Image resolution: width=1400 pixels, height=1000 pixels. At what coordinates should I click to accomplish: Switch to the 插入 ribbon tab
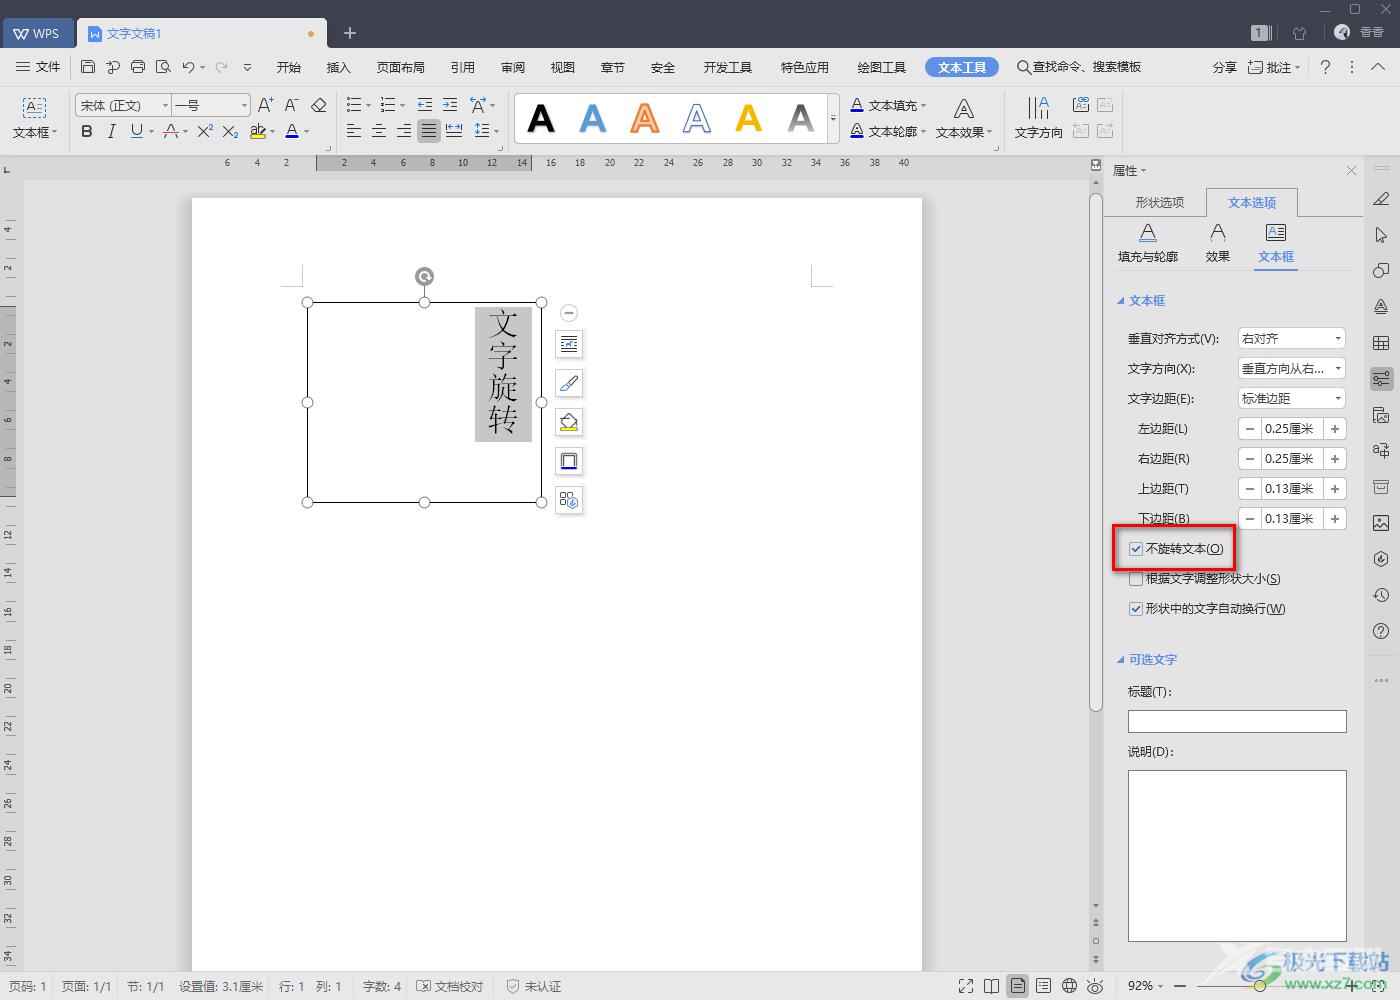[339, 67]
